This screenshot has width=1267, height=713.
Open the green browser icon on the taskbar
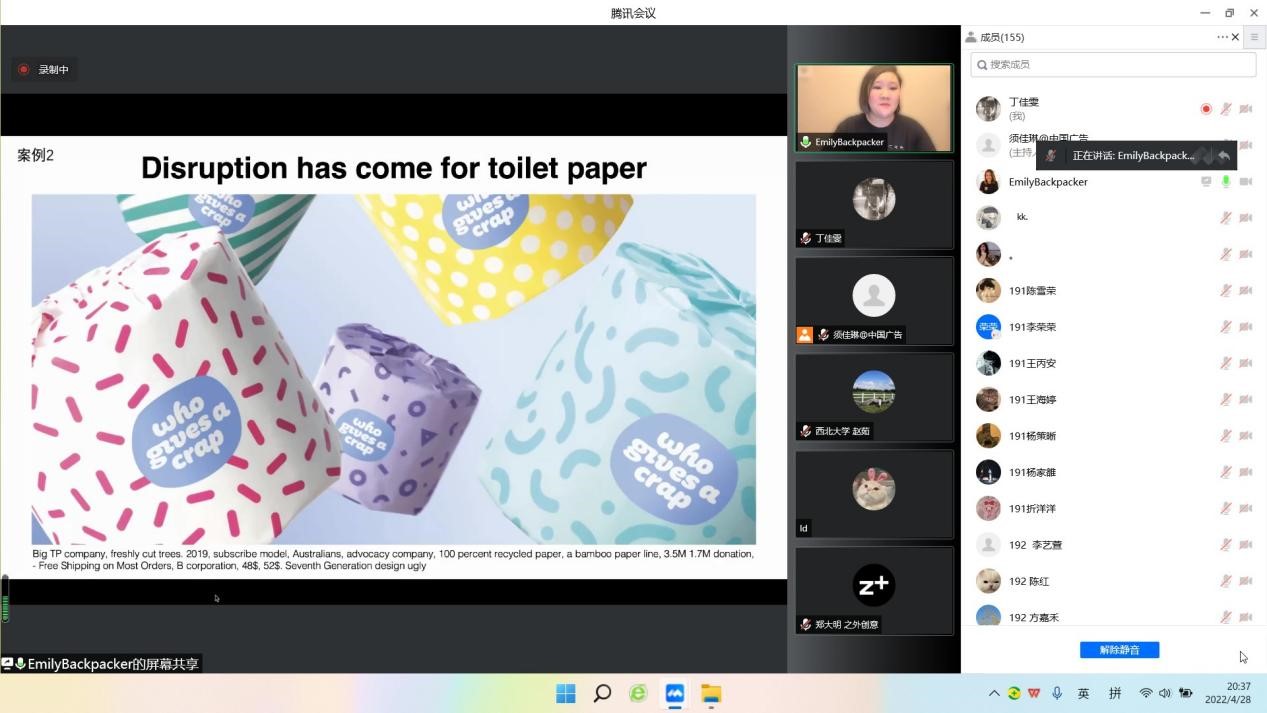pyautogui.click(x=638, y=694)
